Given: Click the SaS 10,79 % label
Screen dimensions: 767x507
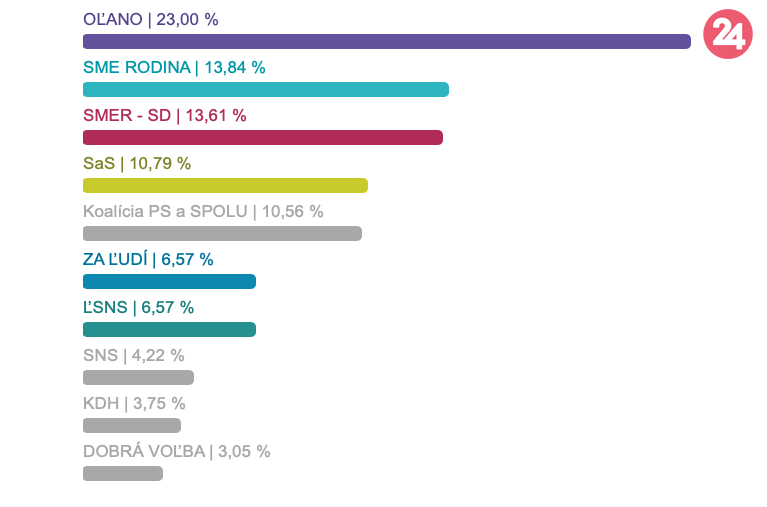Looking at the screenshot, I should 137,163.
